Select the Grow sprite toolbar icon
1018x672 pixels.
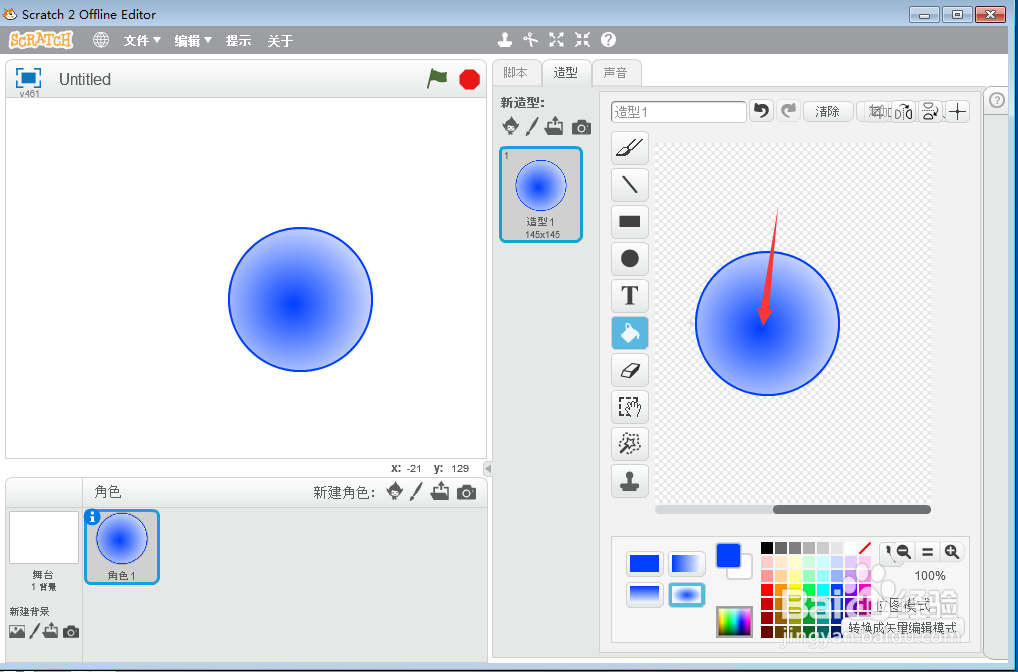point(556,40)
